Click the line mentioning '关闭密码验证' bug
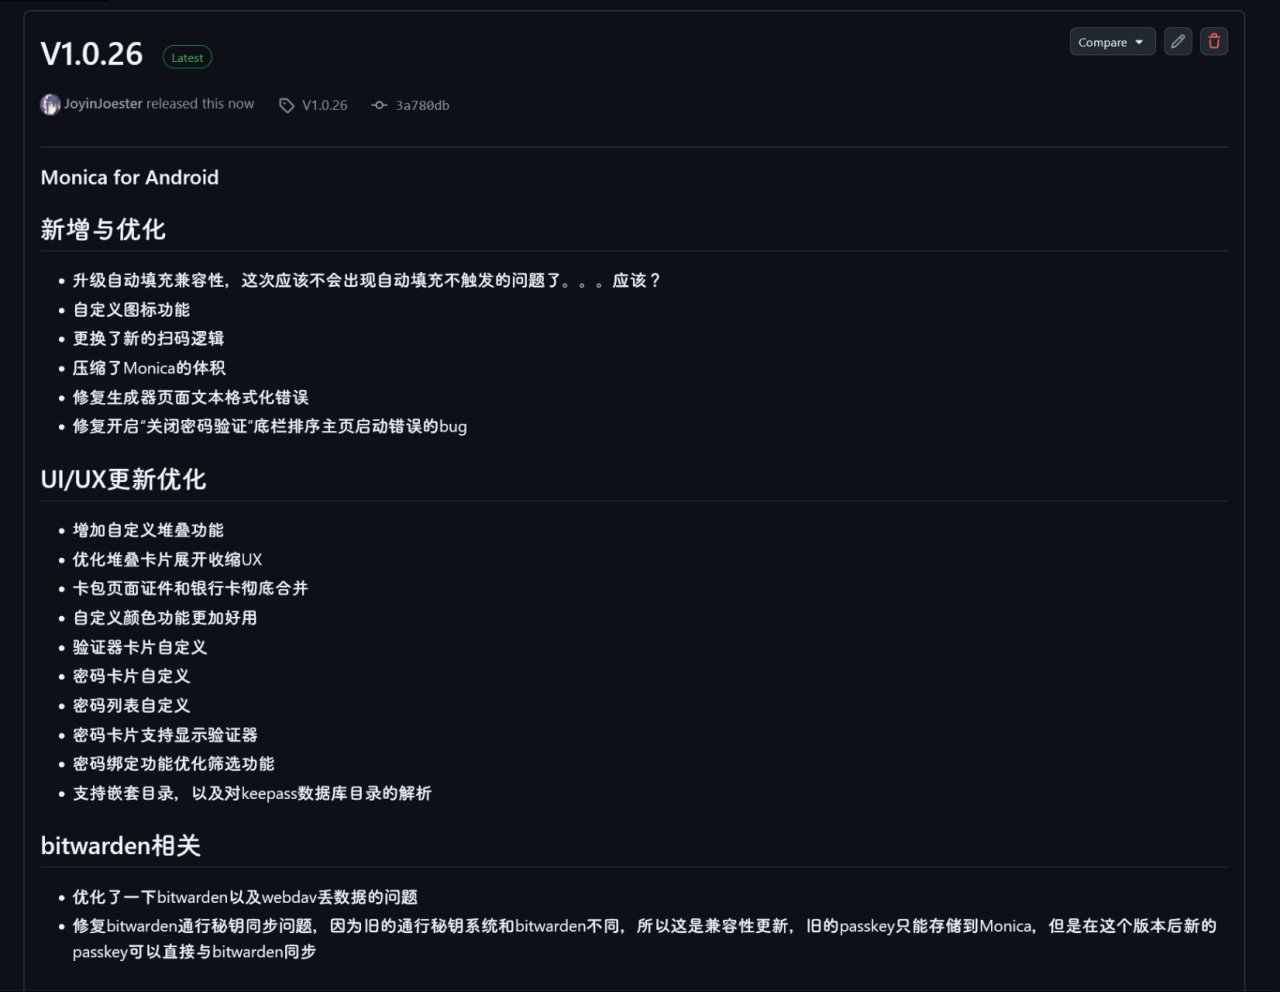 [x=270, y=426]
